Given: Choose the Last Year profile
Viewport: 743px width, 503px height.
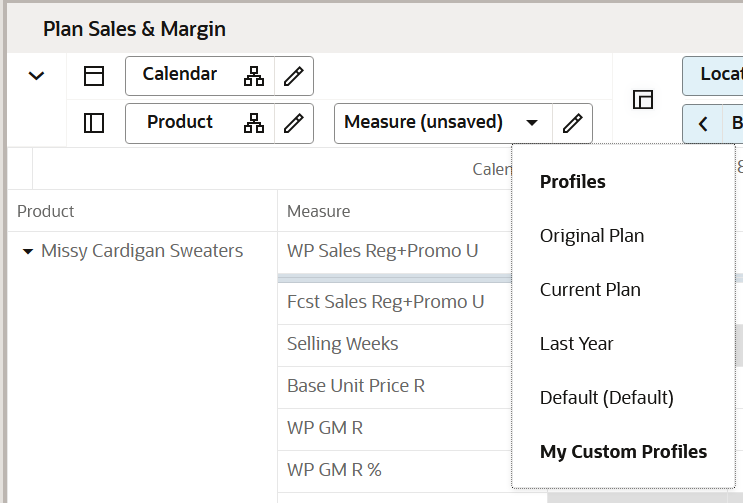Looking at the screenshot, I should [x=577, y=344].
